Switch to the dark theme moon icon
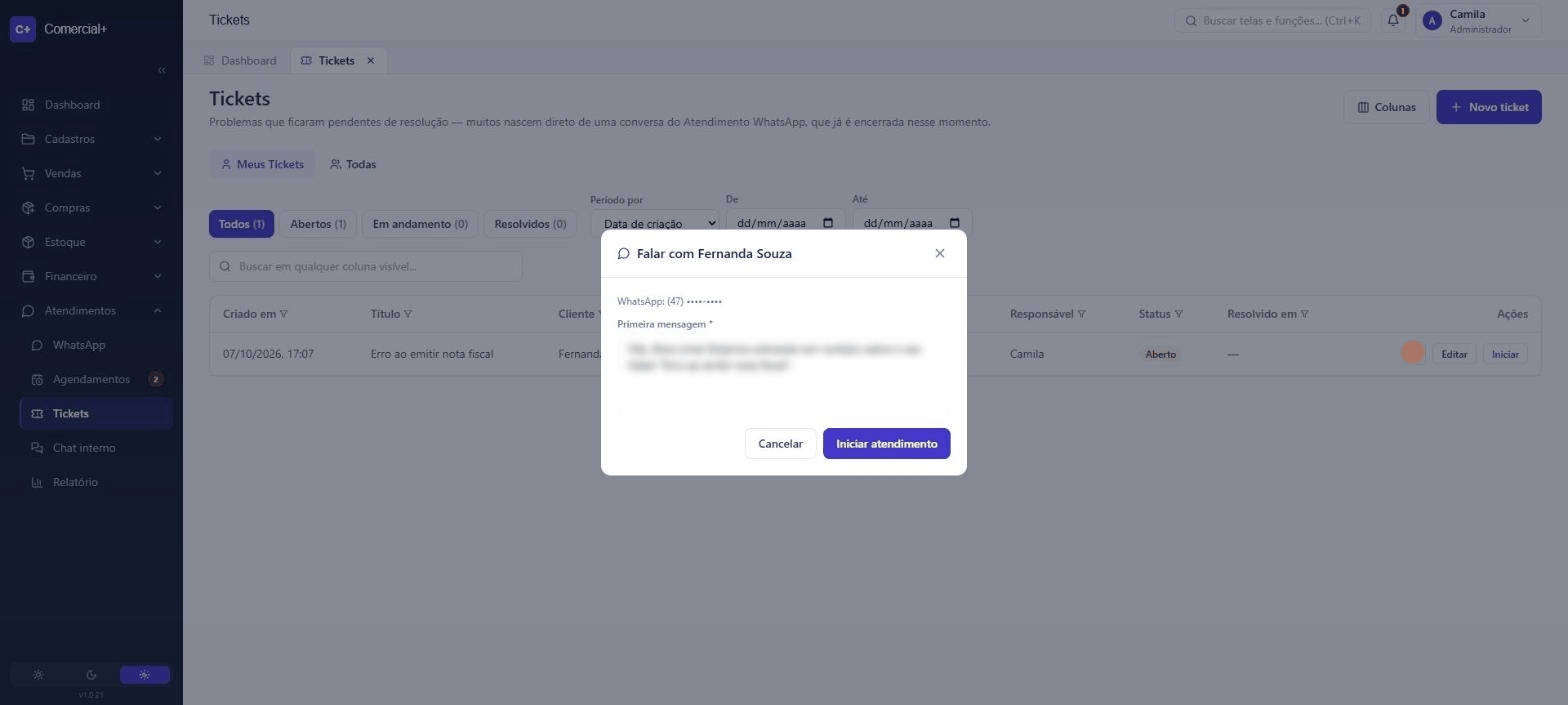The image size is (1568, 705). (x=91, y=675)
